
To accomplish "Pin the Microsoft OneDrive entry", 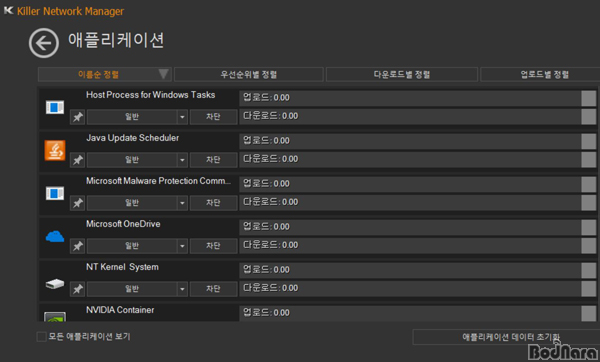I will pyautogui.click(x=77, y=246).
